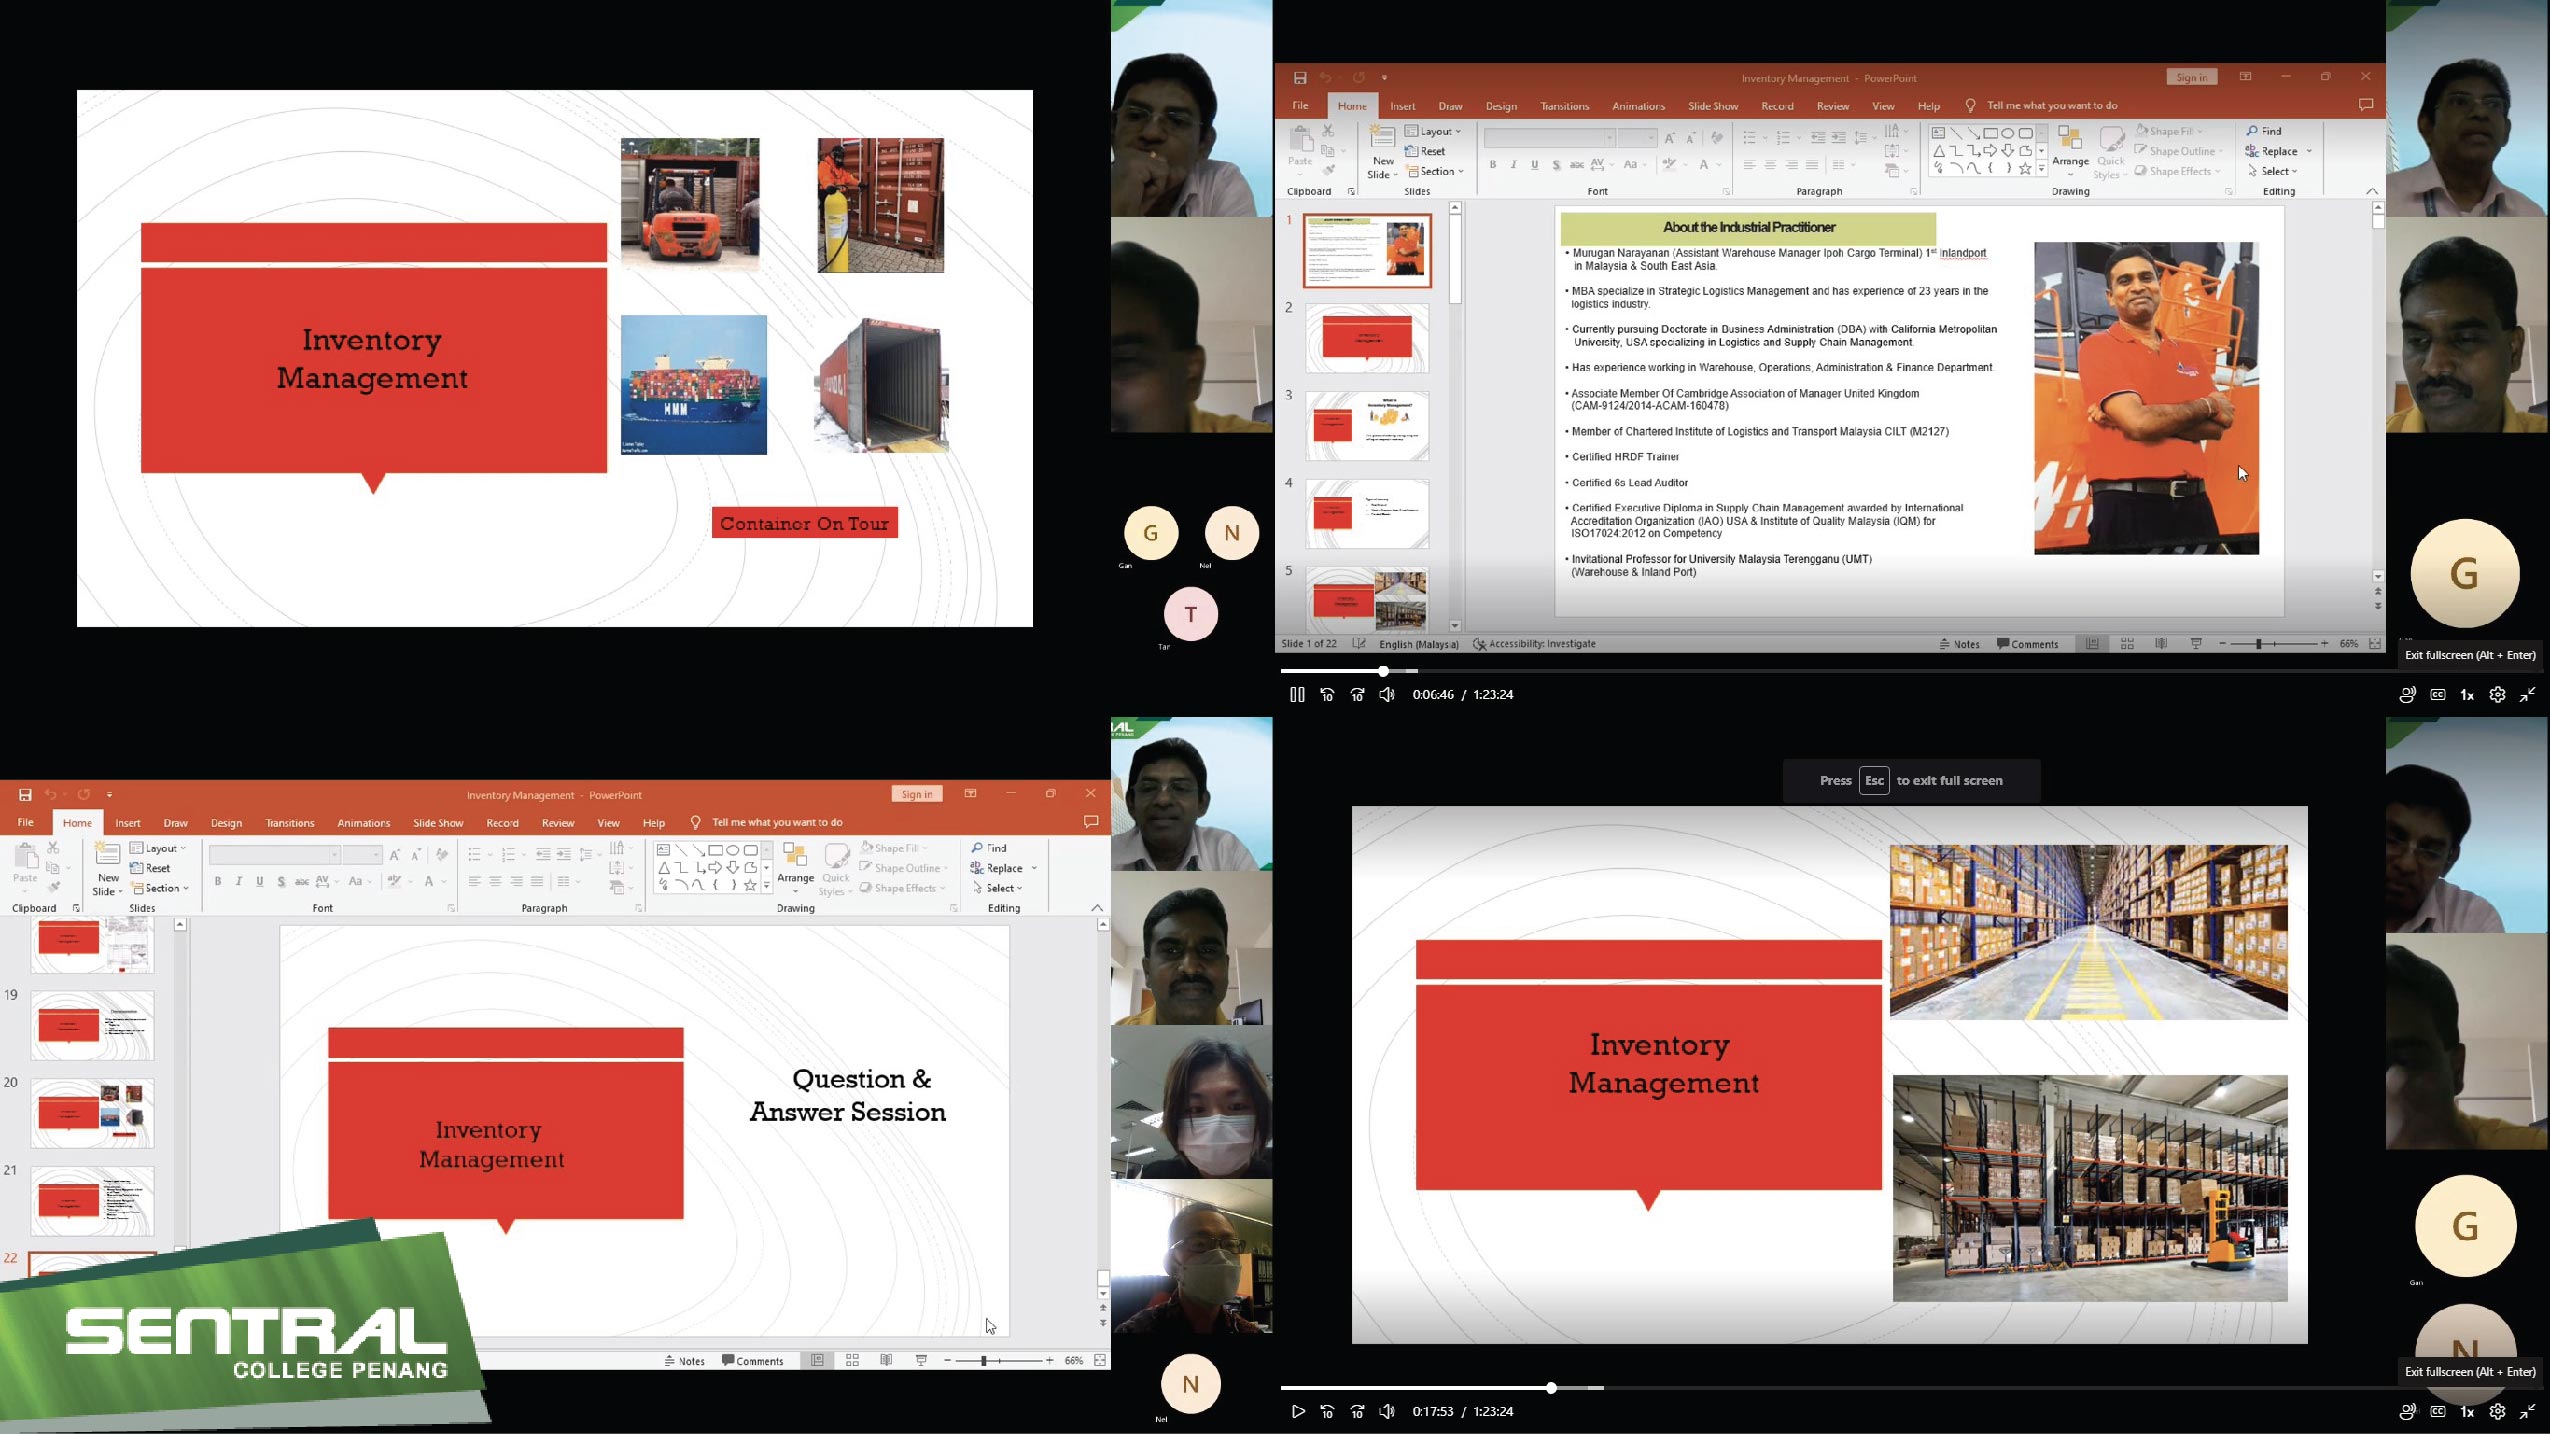The image size is (2550, 1434).
Task: Adjust the zoom slider in Q&A PowerPoint status bar
Action: point(998,1360)
